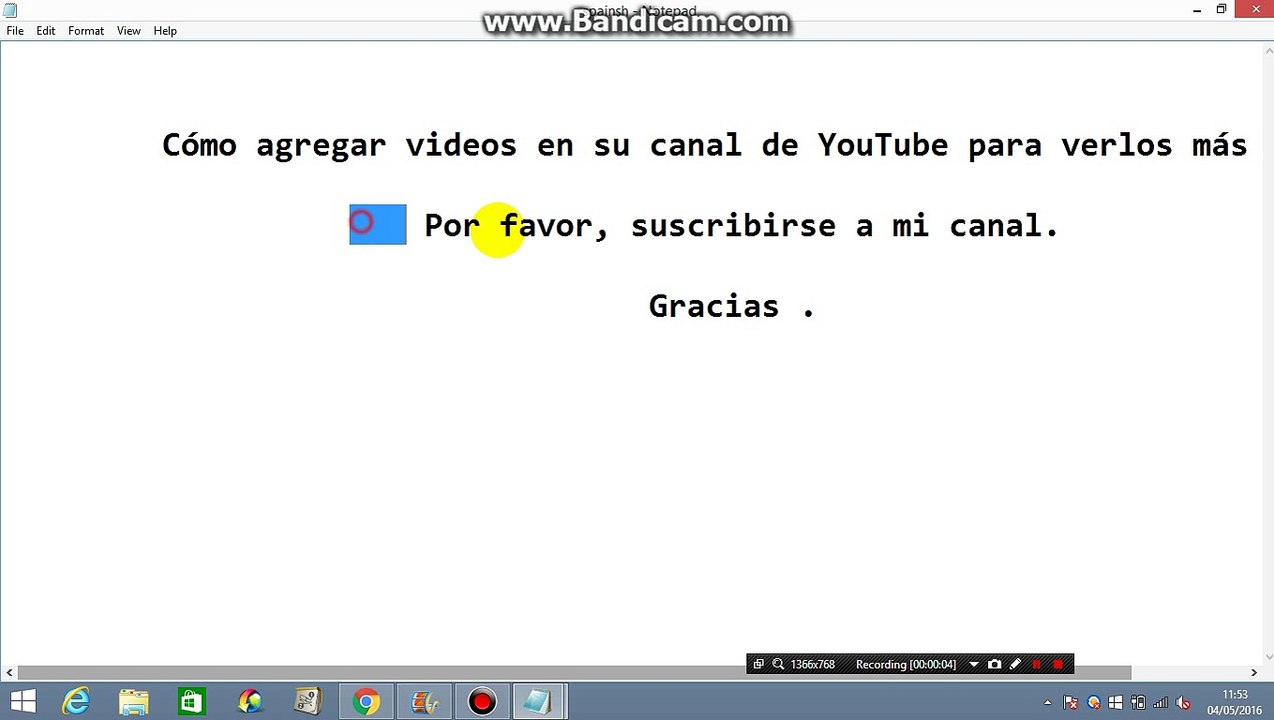Switch to Bandicam taskbar icon
Screen dimensions: 1274x720
click(x=482, y=702)
